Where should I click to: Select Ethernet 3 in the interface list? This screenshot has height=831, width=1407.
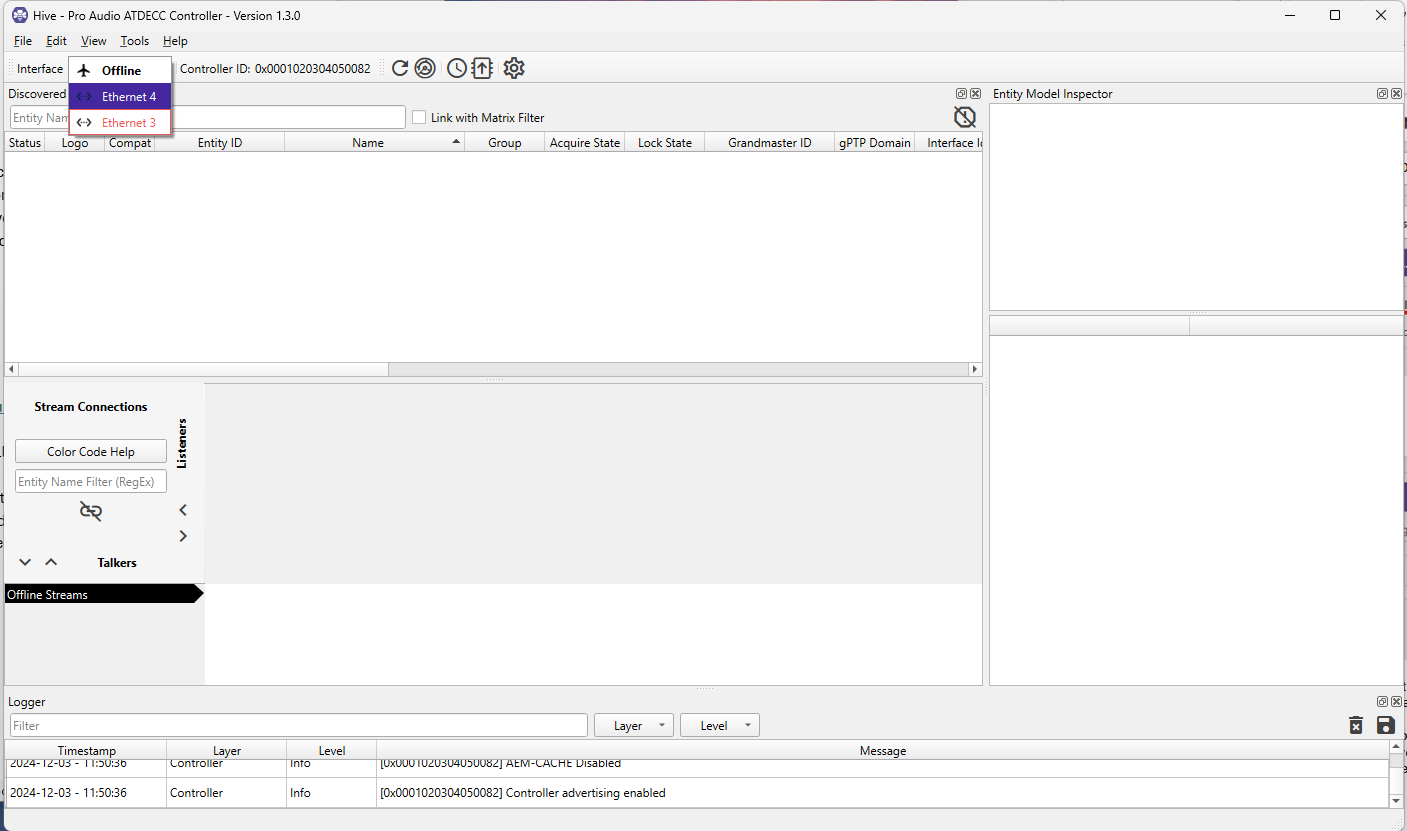pos(120,122)
